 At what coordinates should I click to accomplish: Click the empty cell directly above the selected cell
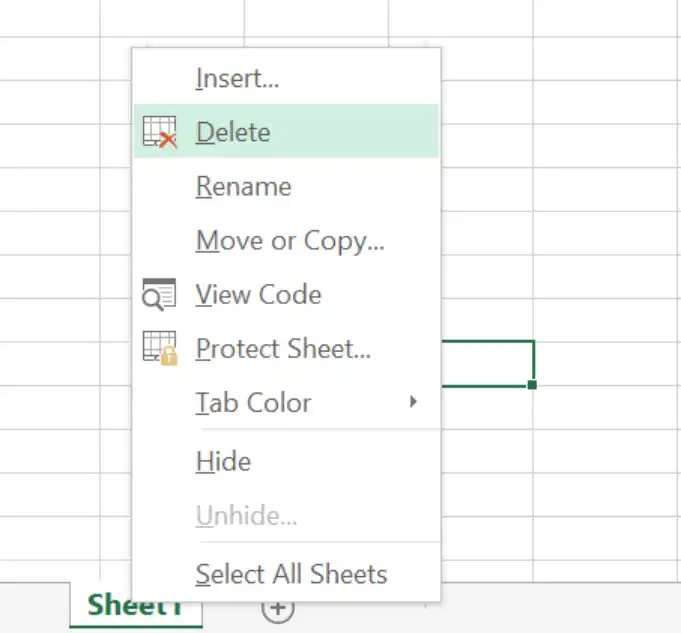click(487, 320)
